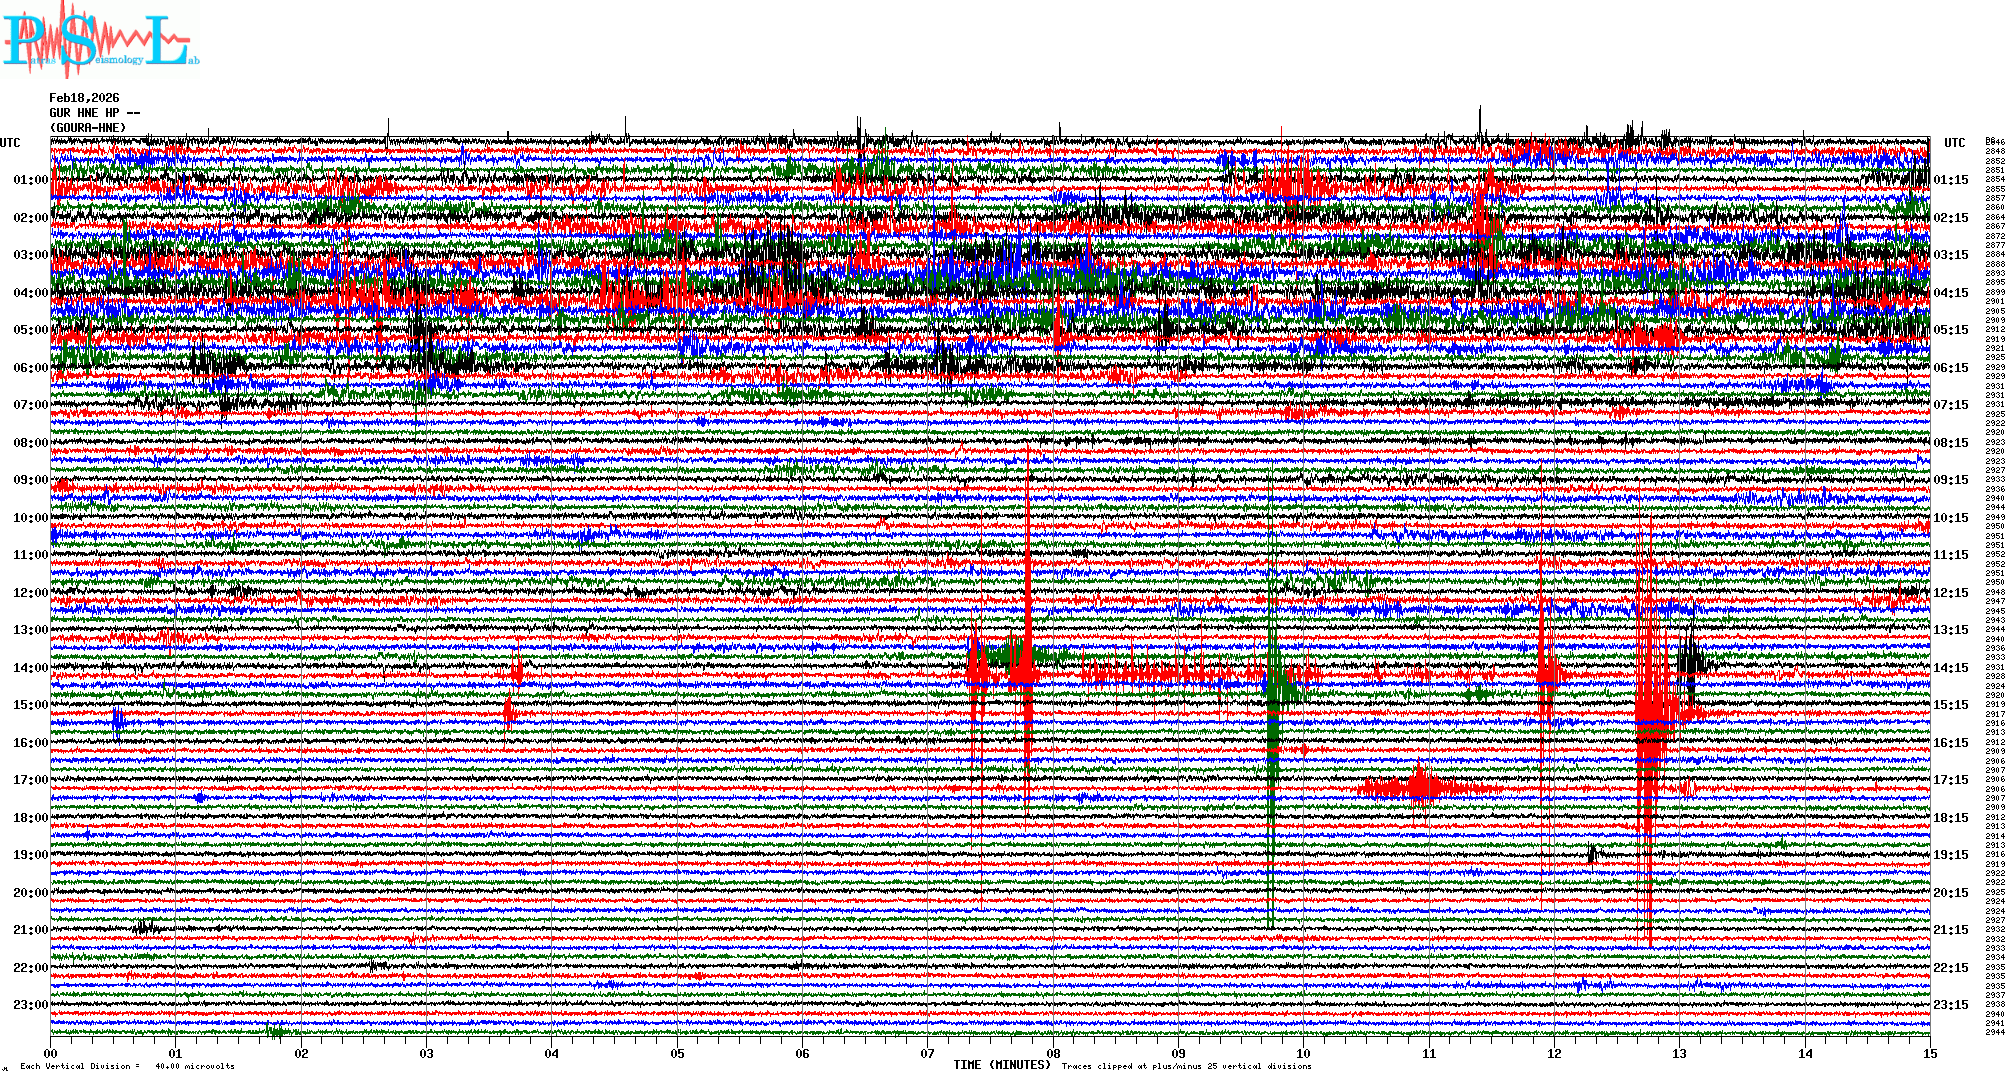Click the right UTC axis label

coord(1954,143)
